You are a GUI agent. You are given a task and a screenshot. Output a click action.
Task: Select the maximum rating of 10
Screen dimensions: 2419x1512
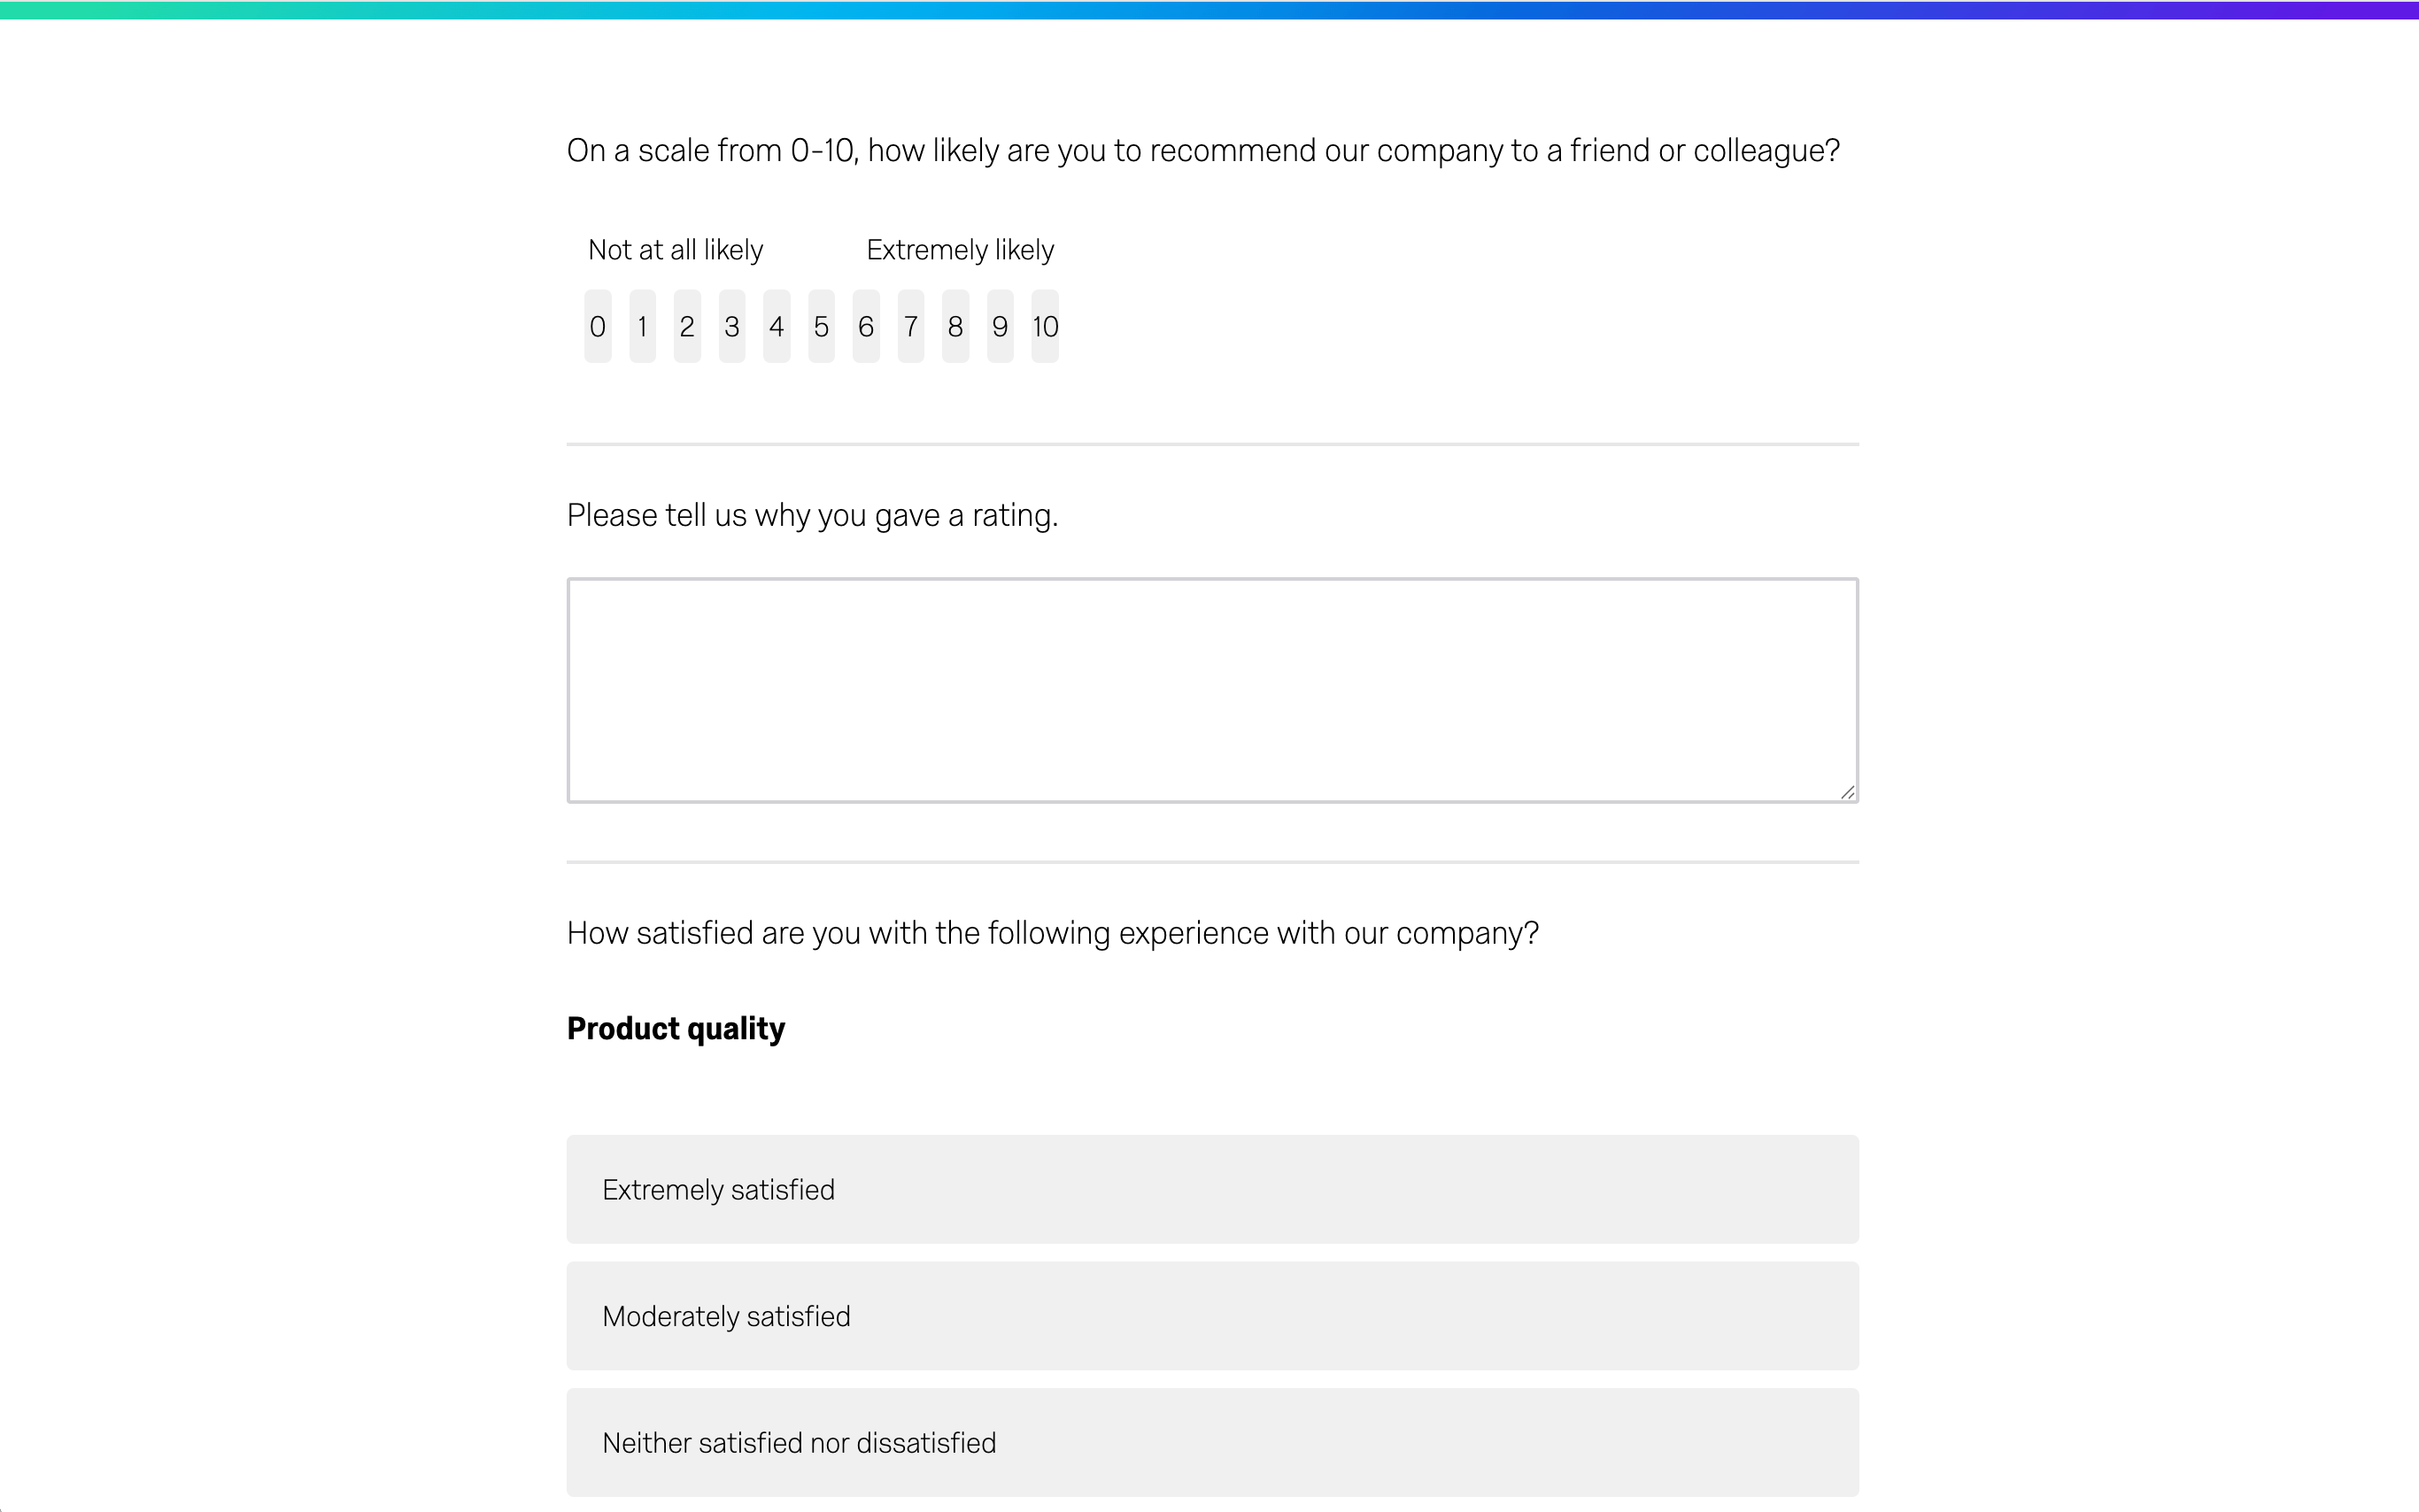pos(1044,325)
